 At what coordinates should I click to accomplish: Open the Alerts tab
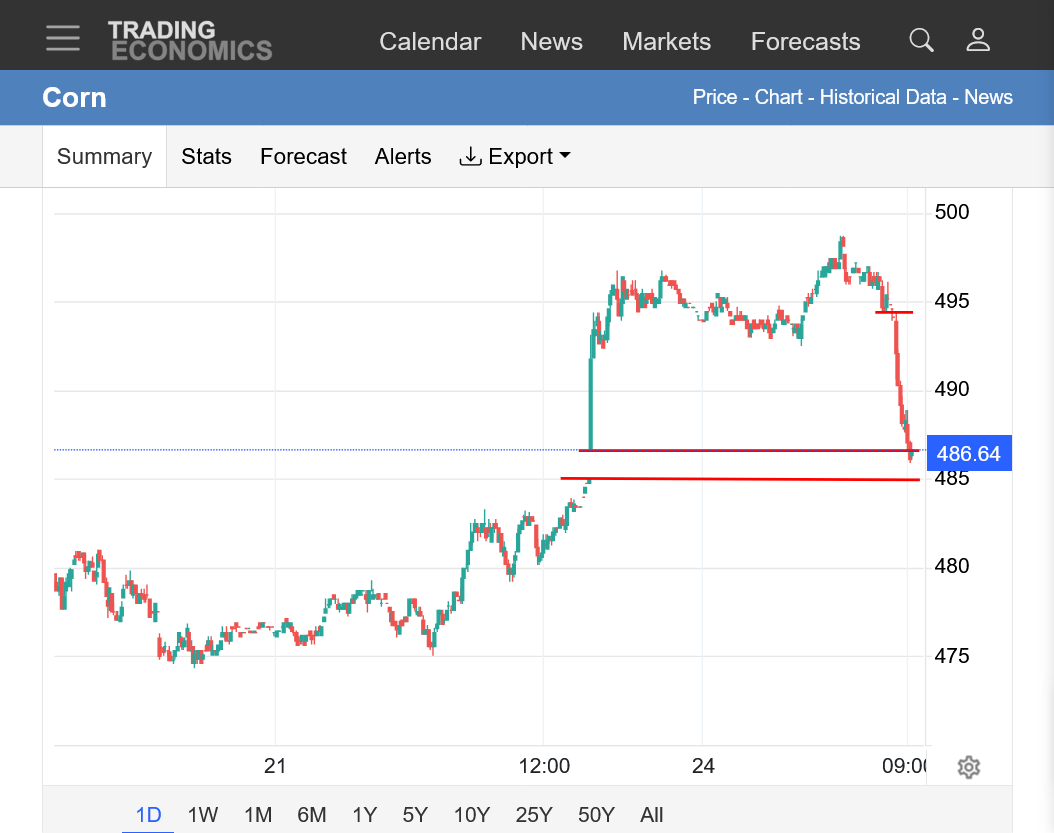click(x=403, y=157)
